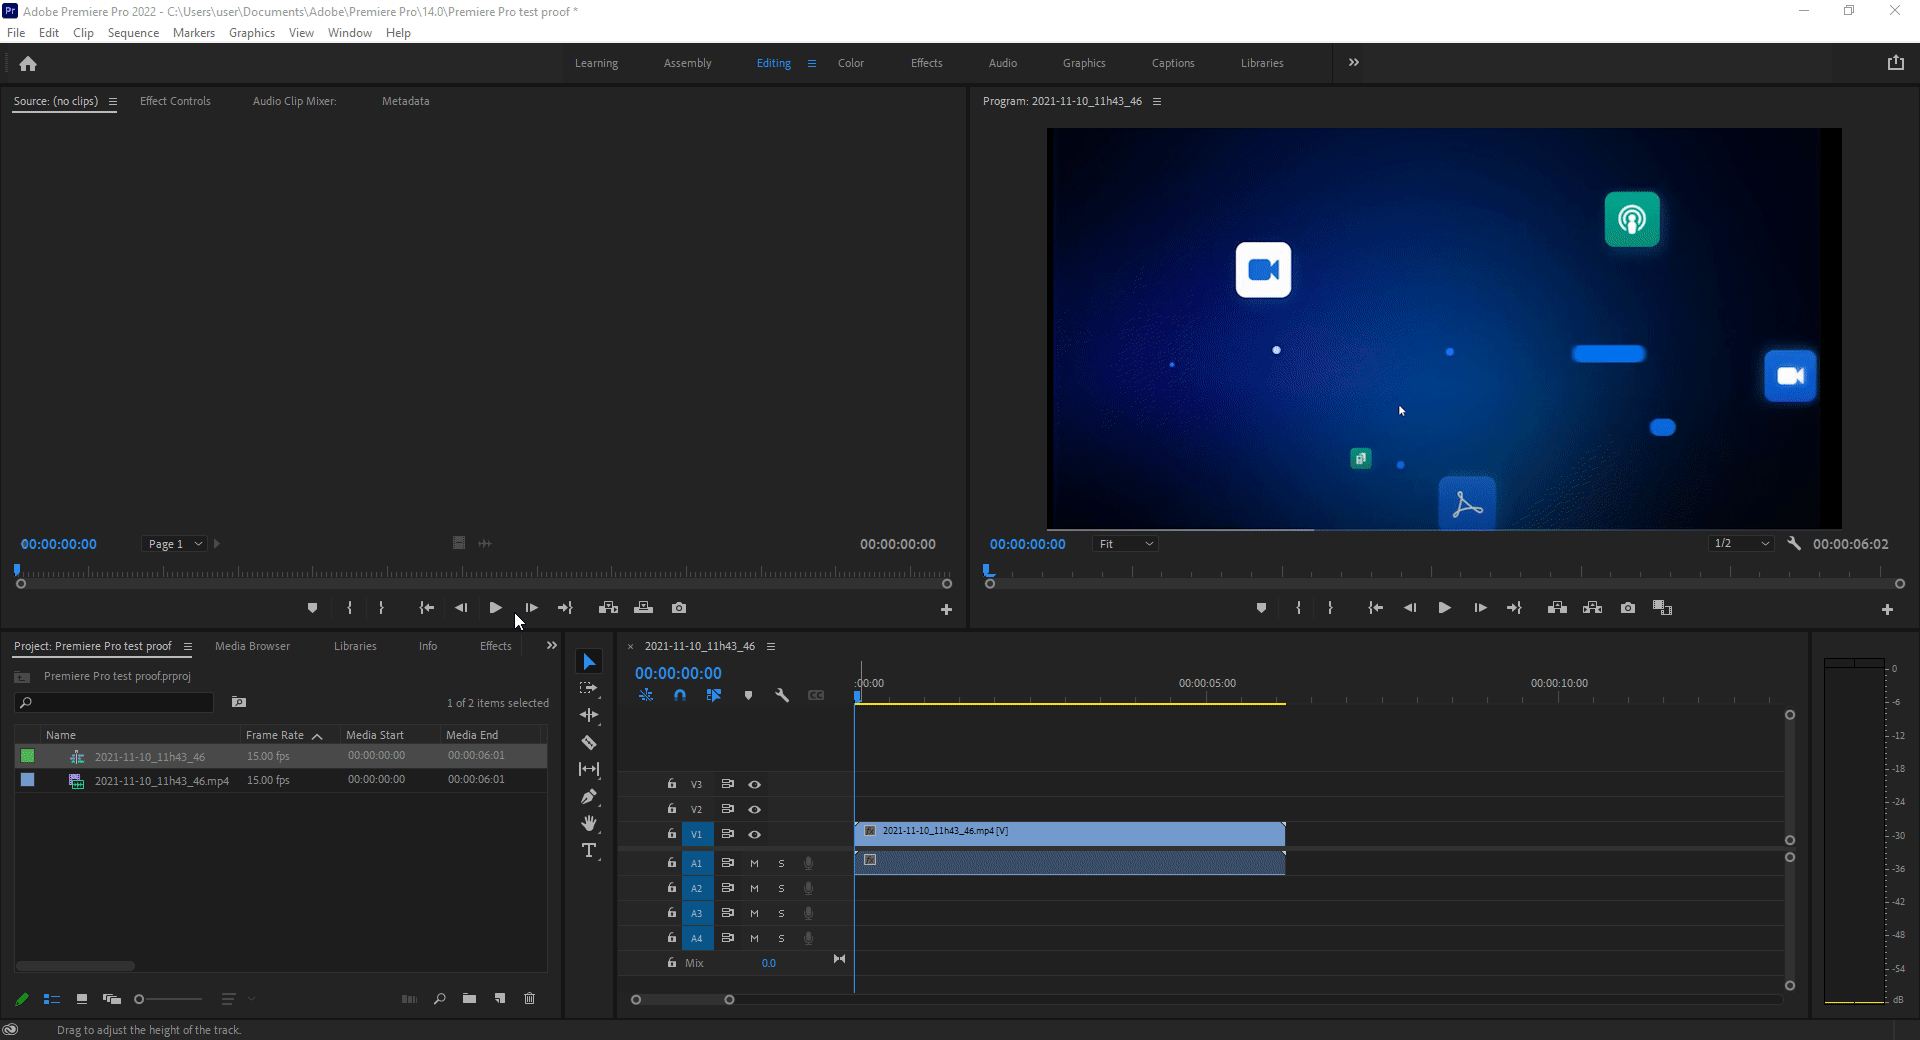Switch to the Color workspace
The height and width of the screenshot is (1040, 1920).
[x=851, y=63]
